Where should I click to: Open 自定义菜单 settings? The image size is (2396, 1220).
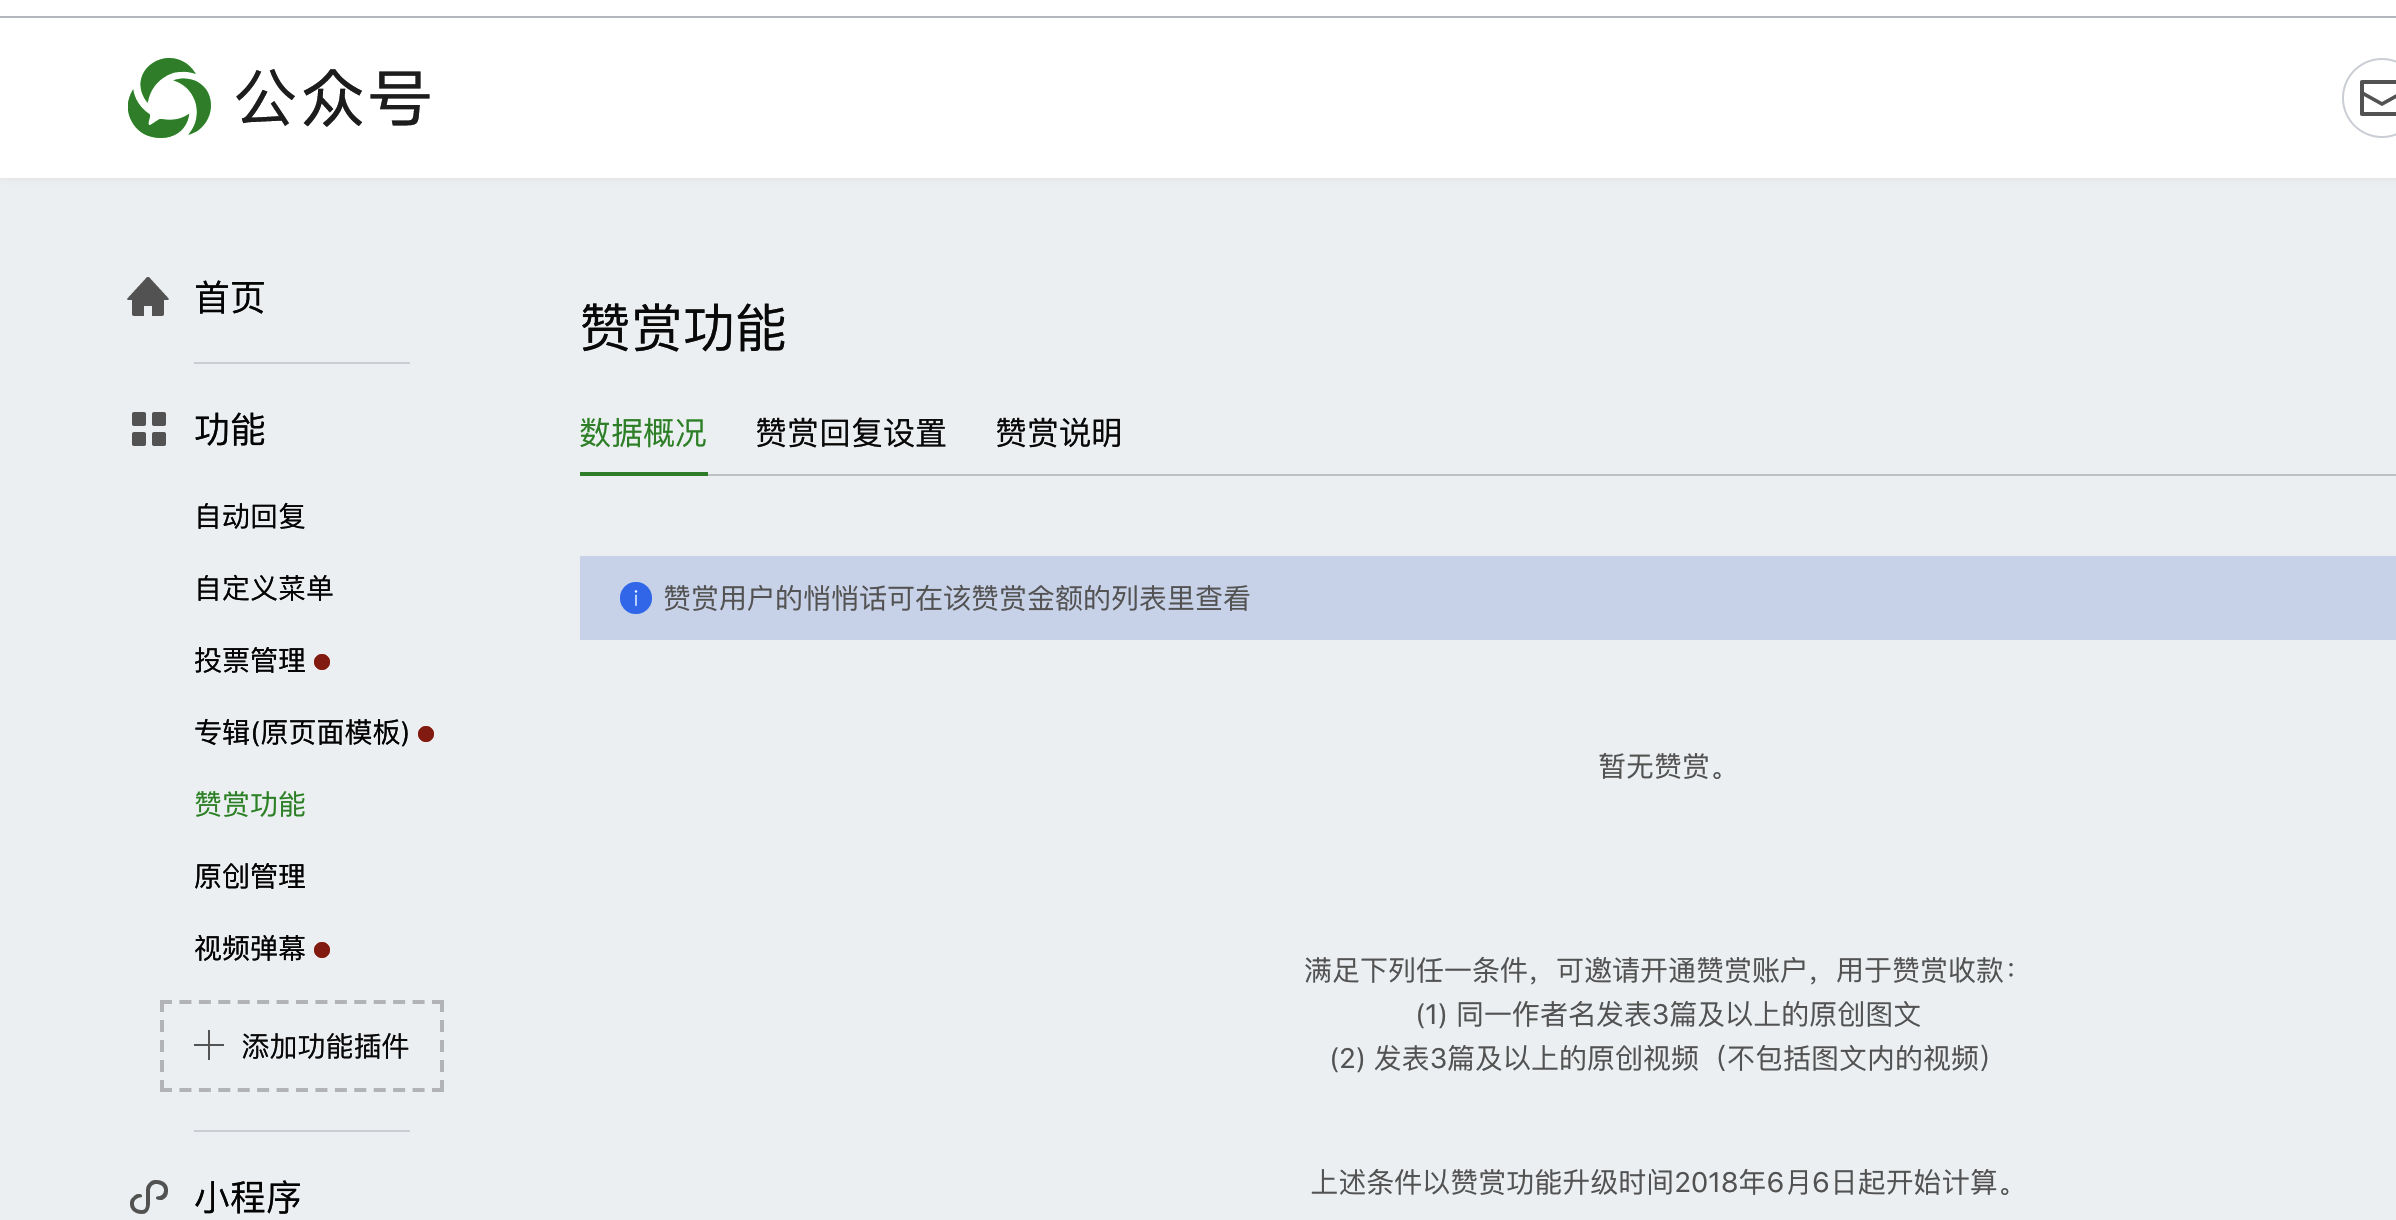tap(264, 588)
